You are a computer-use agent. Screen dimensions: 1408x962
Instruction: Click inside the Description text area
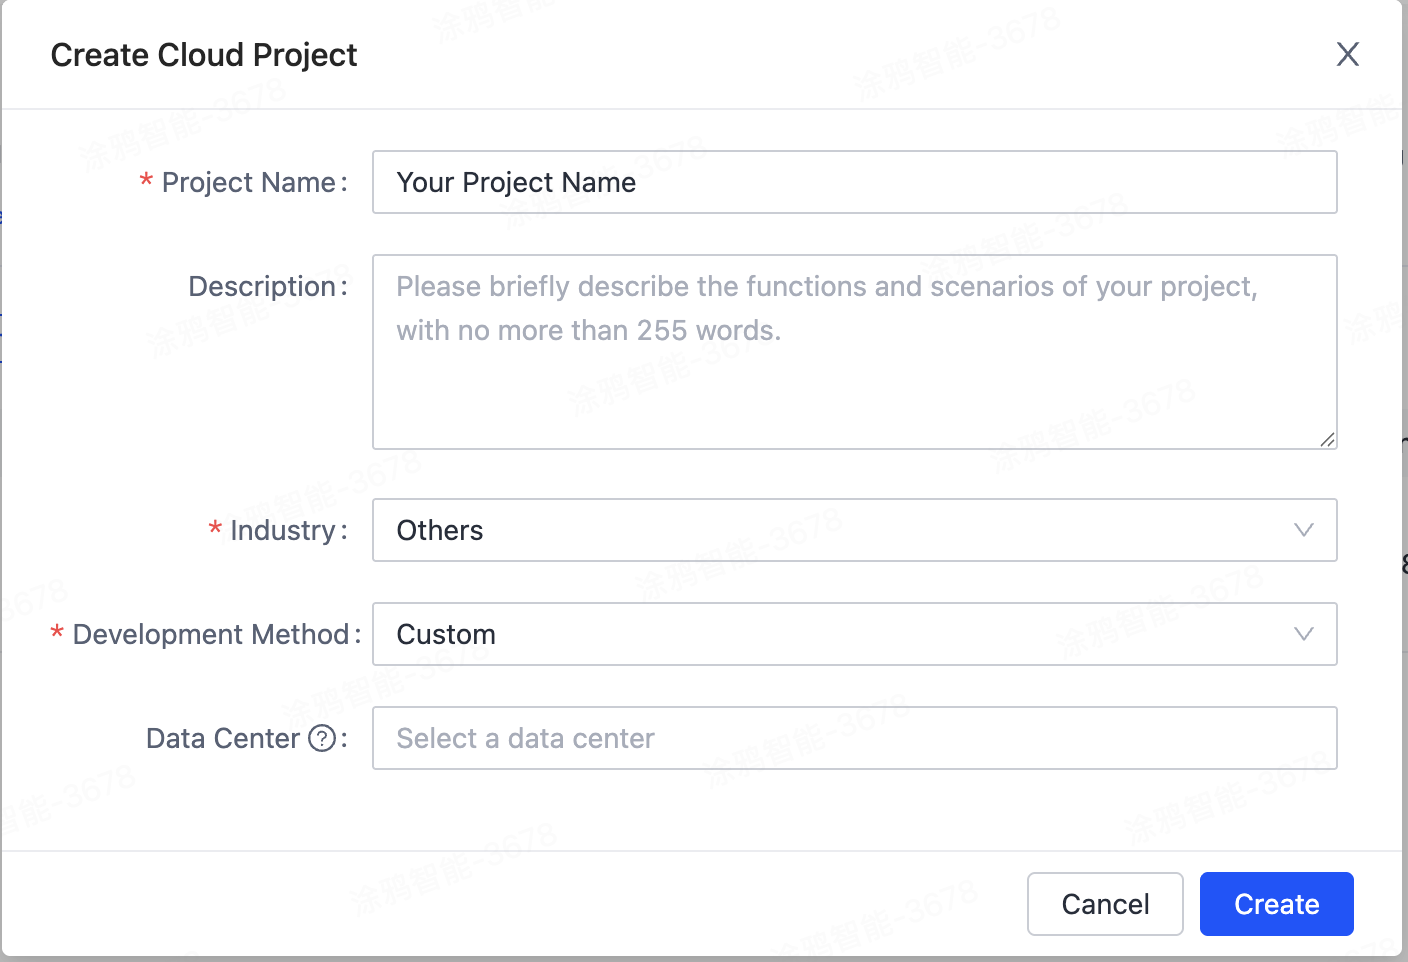point(855,352)
